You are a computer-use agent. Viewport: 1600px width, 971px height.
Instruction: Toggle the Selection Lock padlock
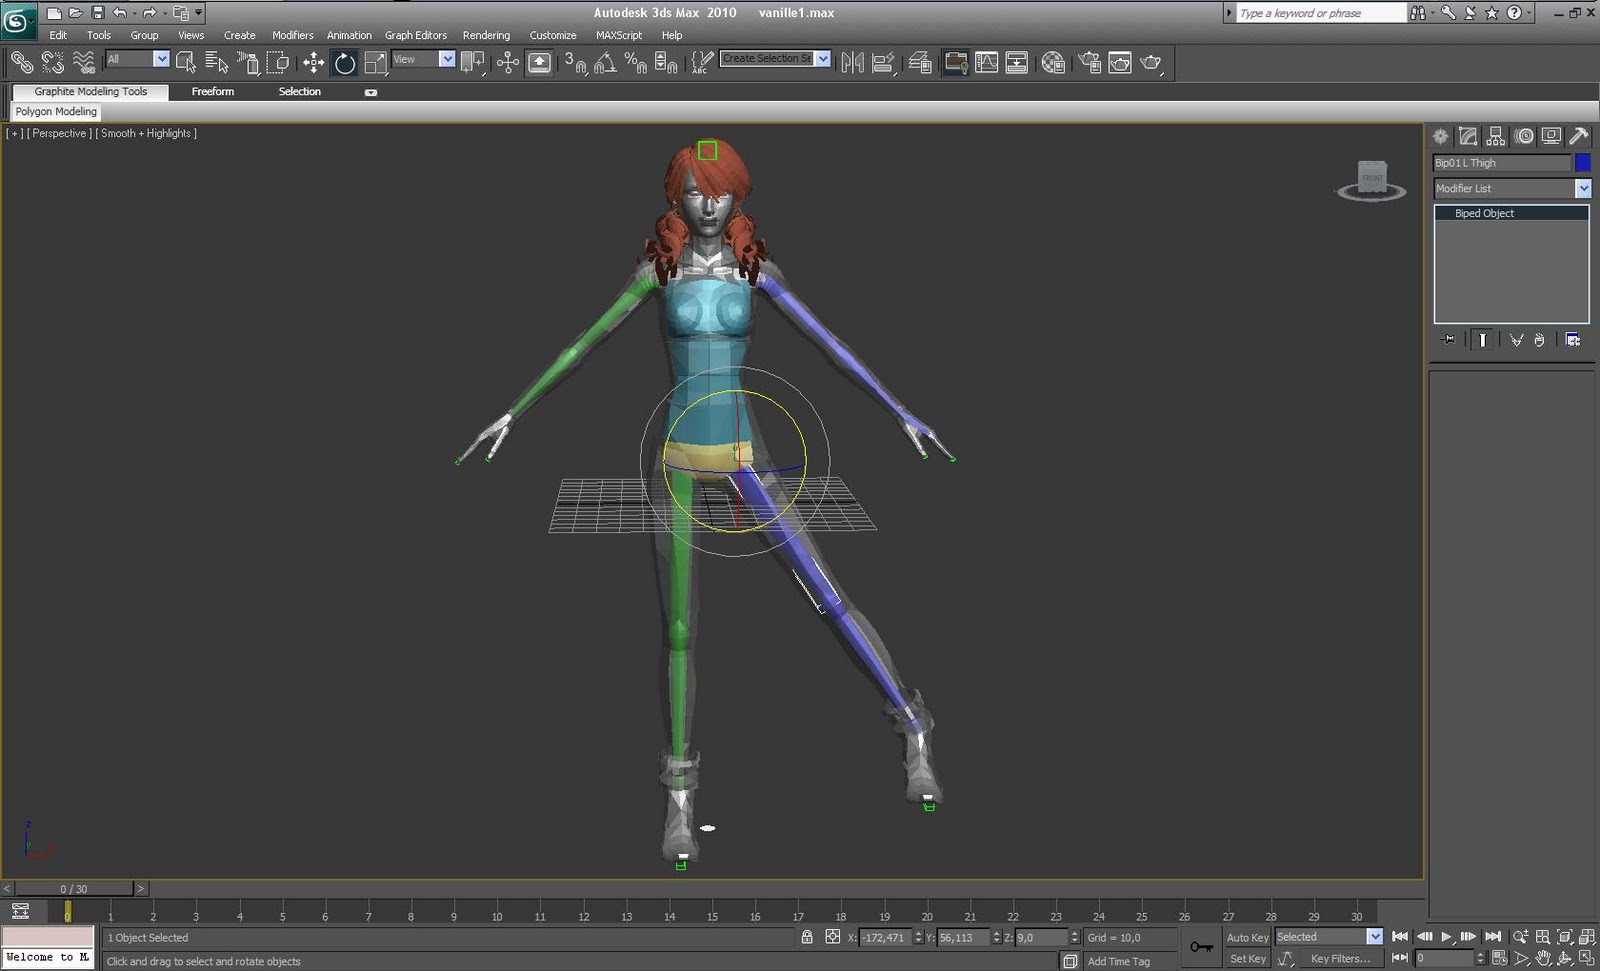point(807,937)
